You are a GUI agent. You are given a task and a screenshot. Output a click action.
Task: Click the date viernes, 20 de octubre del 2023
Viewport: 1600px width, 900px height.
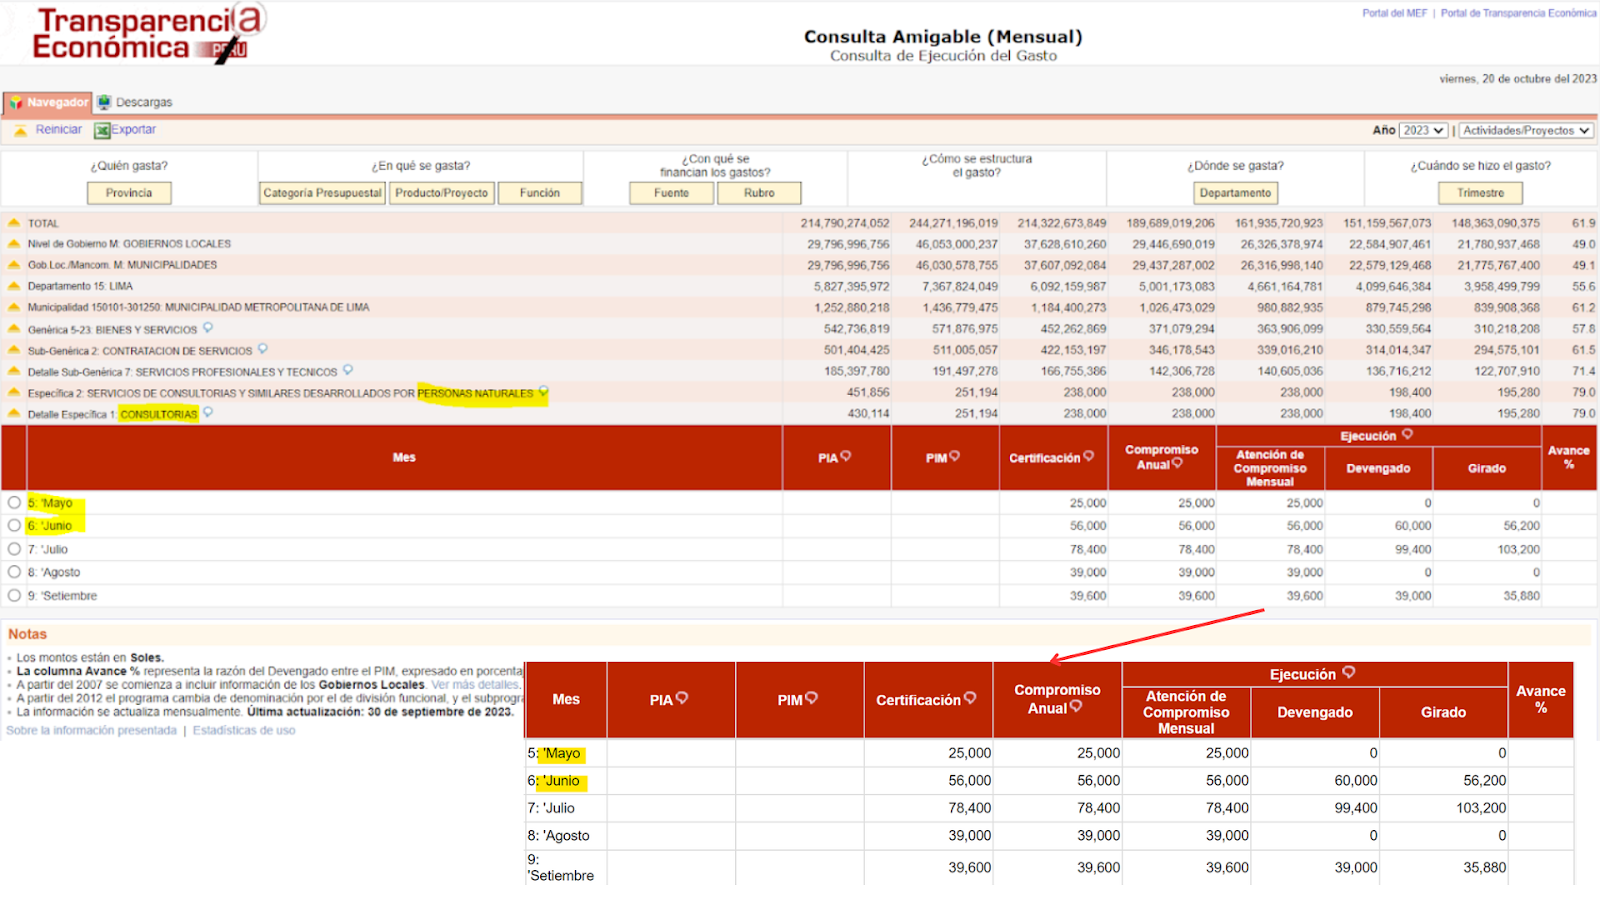coord(1518,79)
